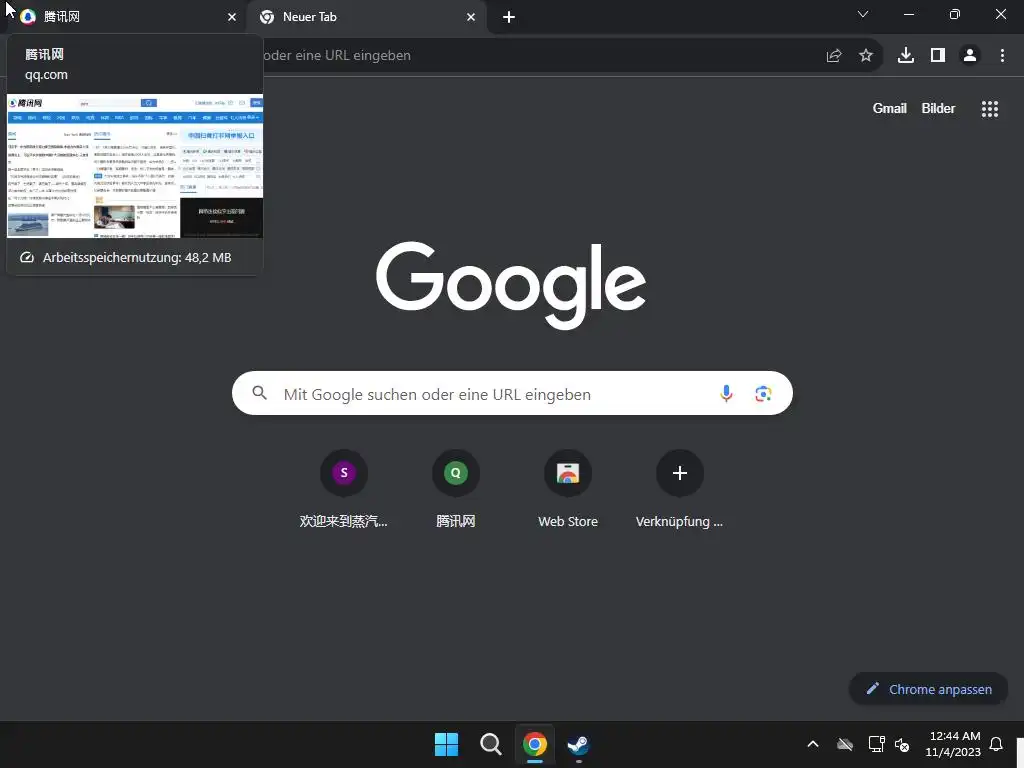Switch to the Neuer Tab tab
This screenshot has width=1024, height=768.
point(366,17)
